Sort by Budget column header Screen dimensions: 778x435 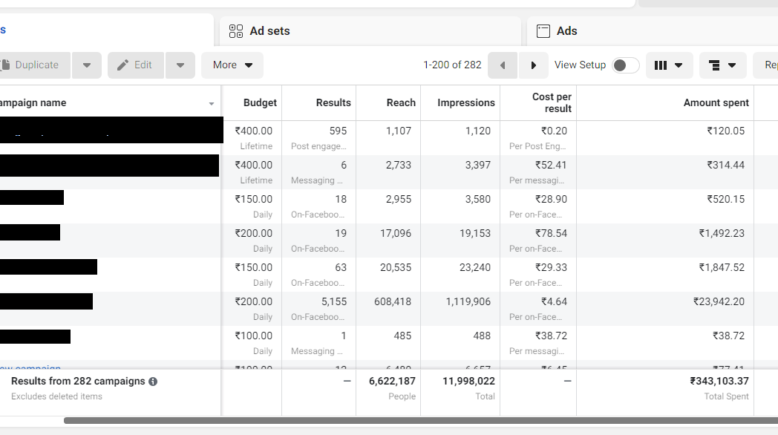[x=260, y=103]
